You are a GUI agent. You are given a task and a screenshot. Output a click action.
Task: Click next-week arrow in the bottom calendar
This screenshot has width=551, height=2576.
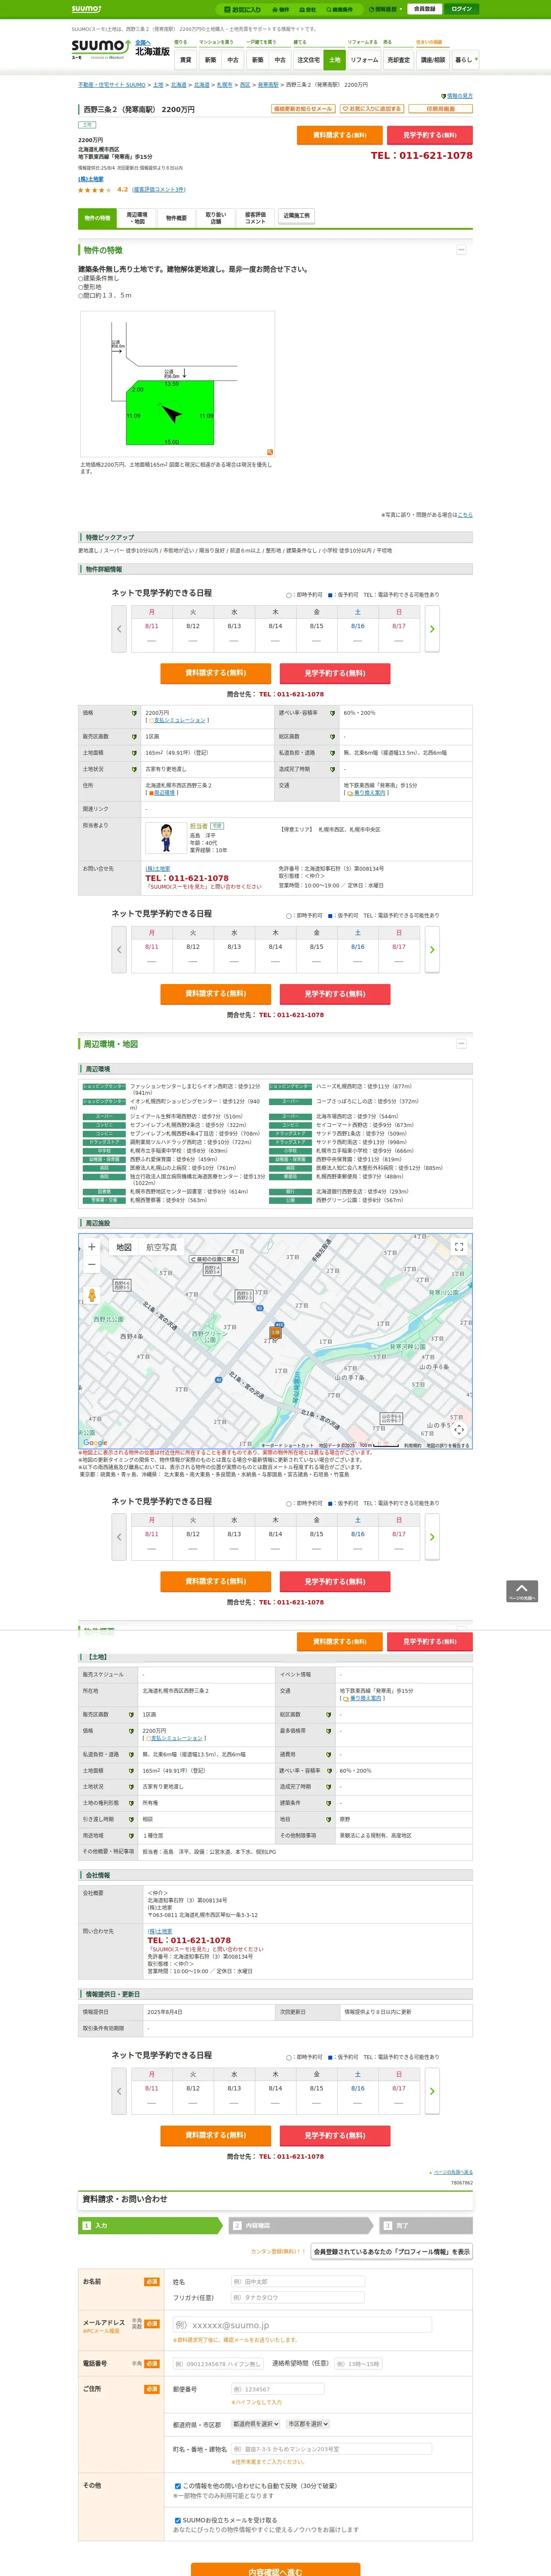point(432,2091)
